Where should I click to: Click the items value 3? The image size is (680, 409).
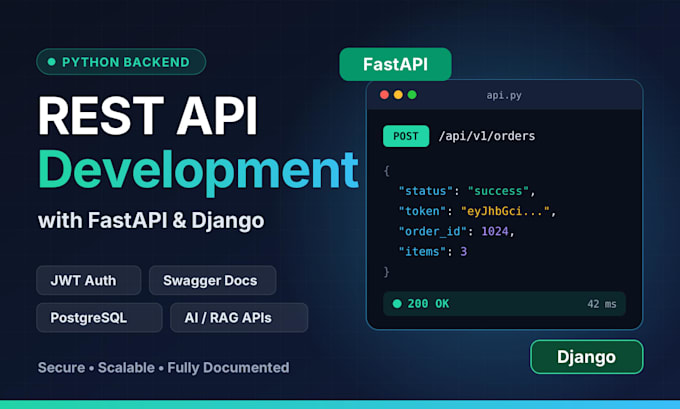click(x=464, y=252)
